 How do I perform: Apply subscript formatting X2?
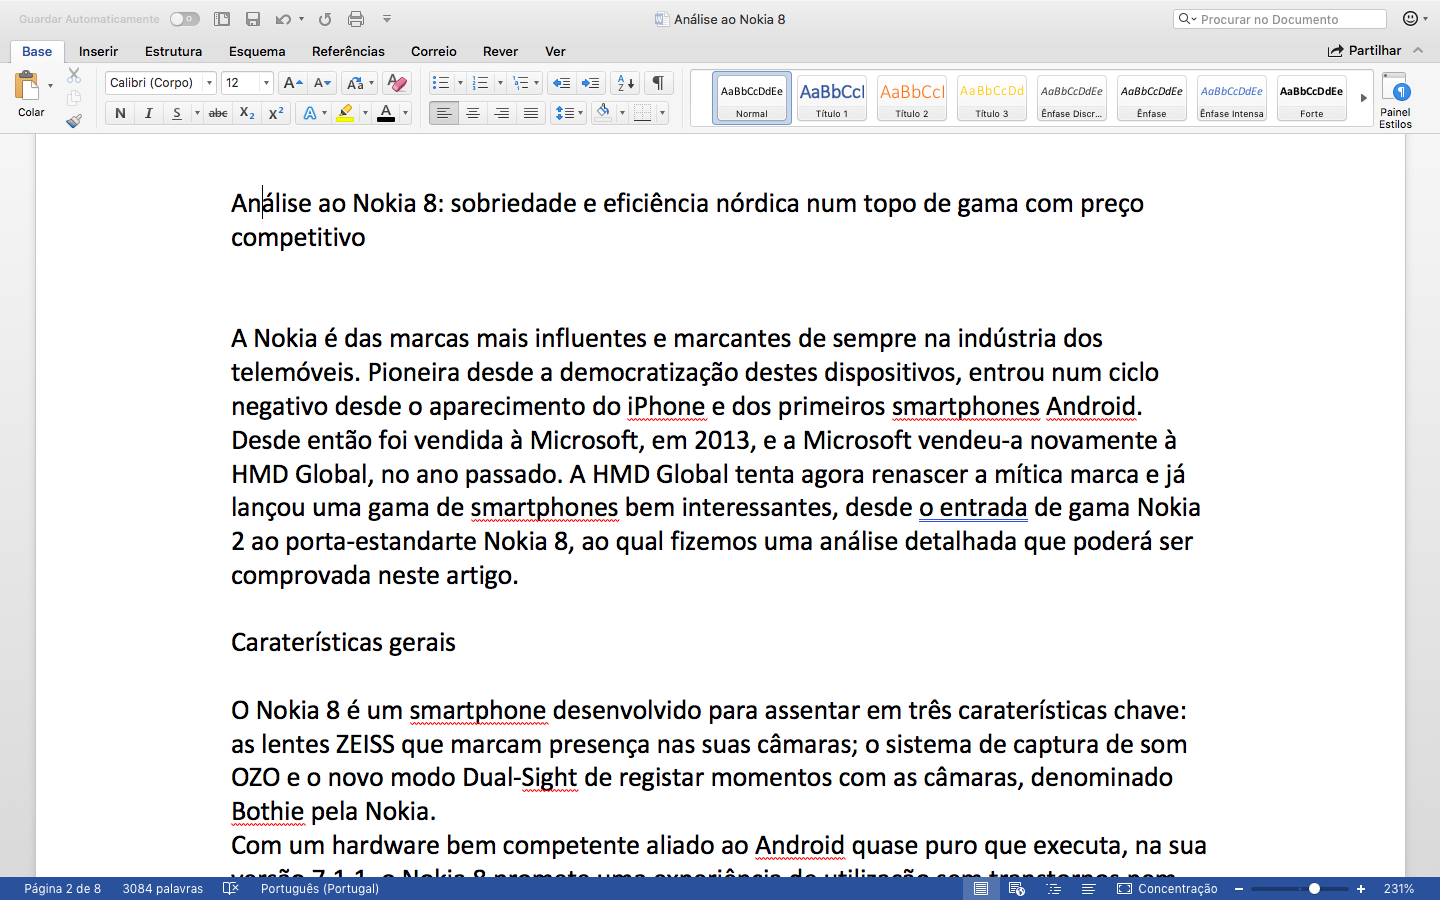pos(247,113)
